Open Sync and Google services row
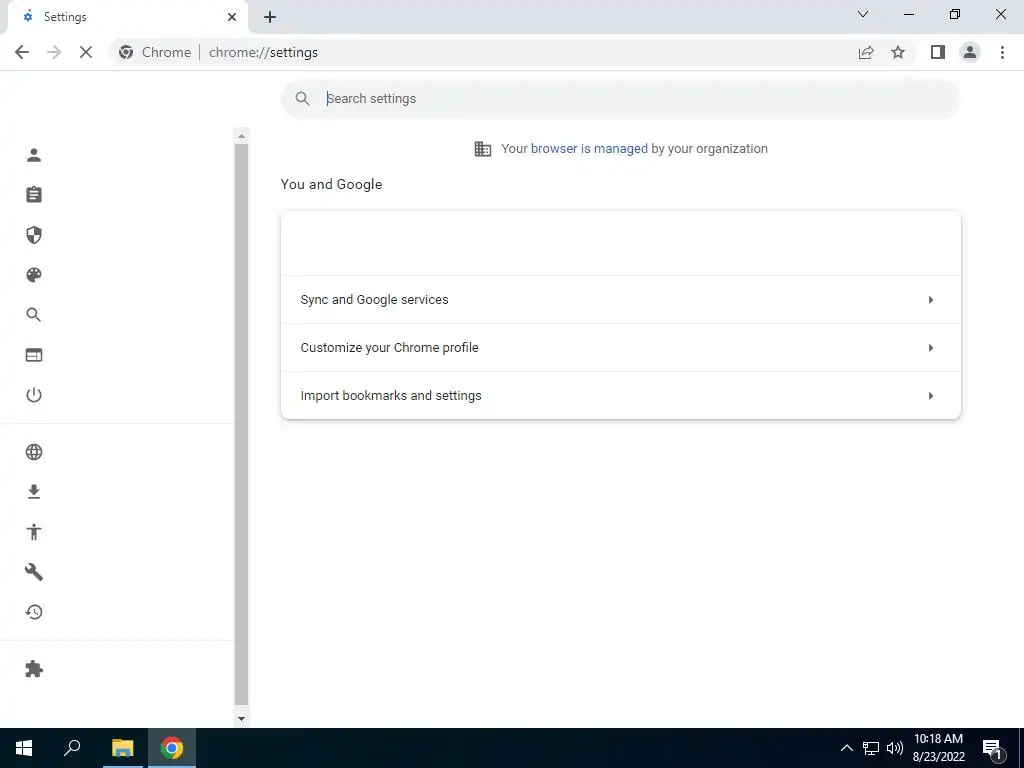Image resolution: width=1024 pixels, height=768 pixels. (x=620, y=300)
